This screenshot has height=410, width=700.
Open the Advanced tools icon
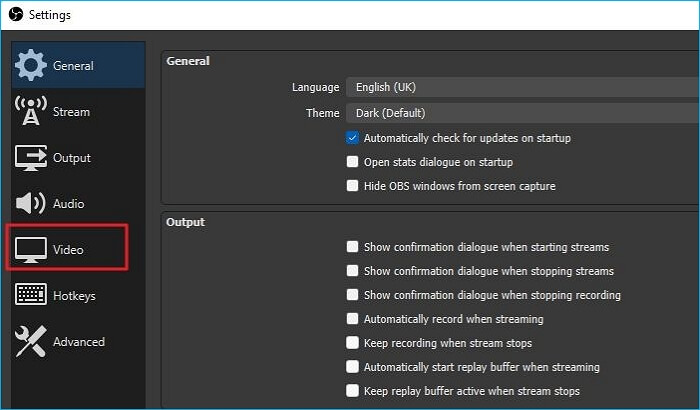[x=30, y=341]
